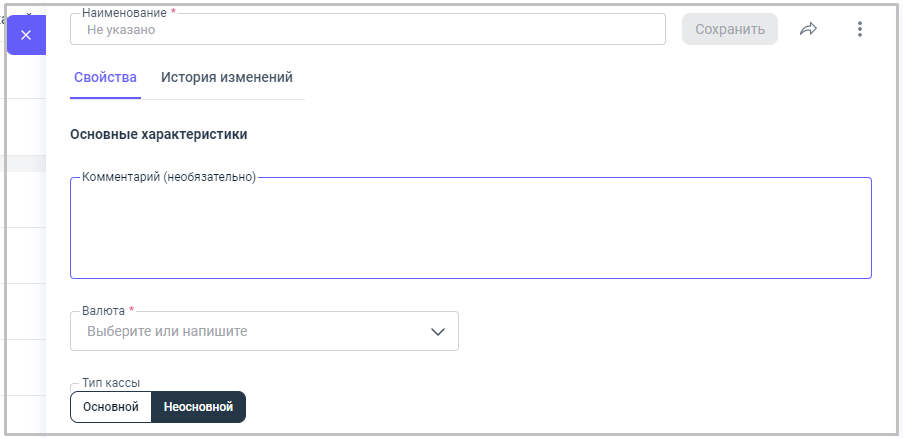Screen dimensions: 903x438
Task: Click the highlighted row in the background list
Action: pyautogui.click(x=22, y=163)
